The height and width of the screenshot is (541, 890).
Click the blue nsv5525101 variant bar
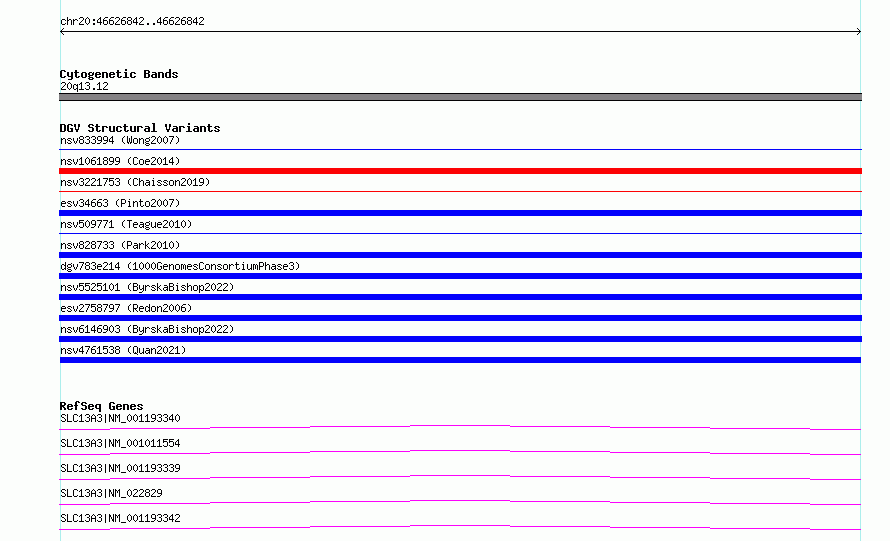coord(460,297)
